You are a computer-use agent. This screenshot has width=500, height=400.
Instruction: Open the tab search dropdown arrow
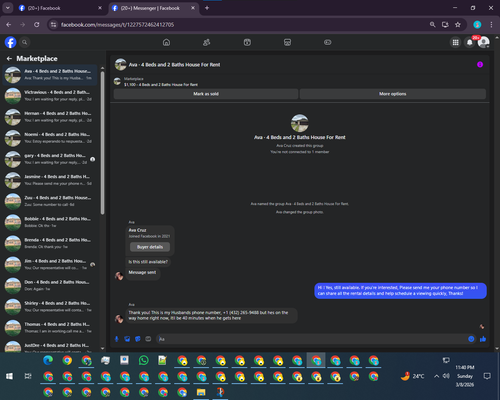coord(7,8)
